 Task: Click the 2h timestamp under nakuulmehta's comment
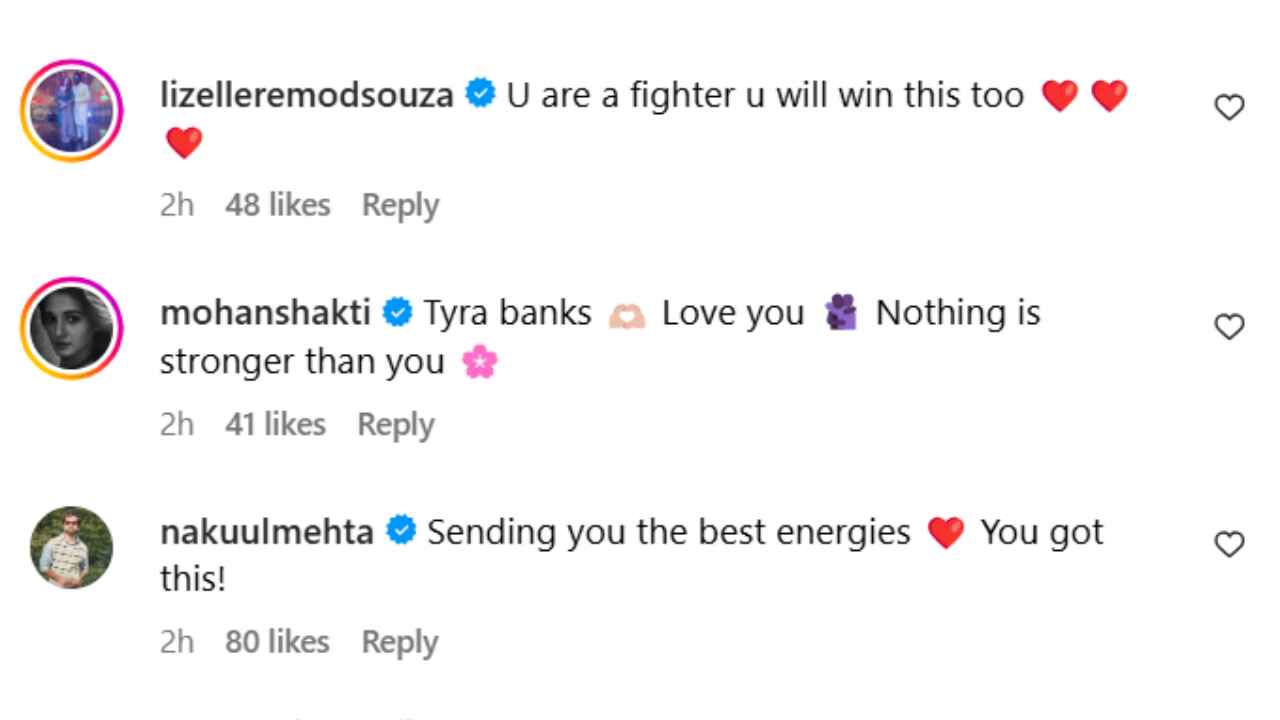click(x=177, y=642)
